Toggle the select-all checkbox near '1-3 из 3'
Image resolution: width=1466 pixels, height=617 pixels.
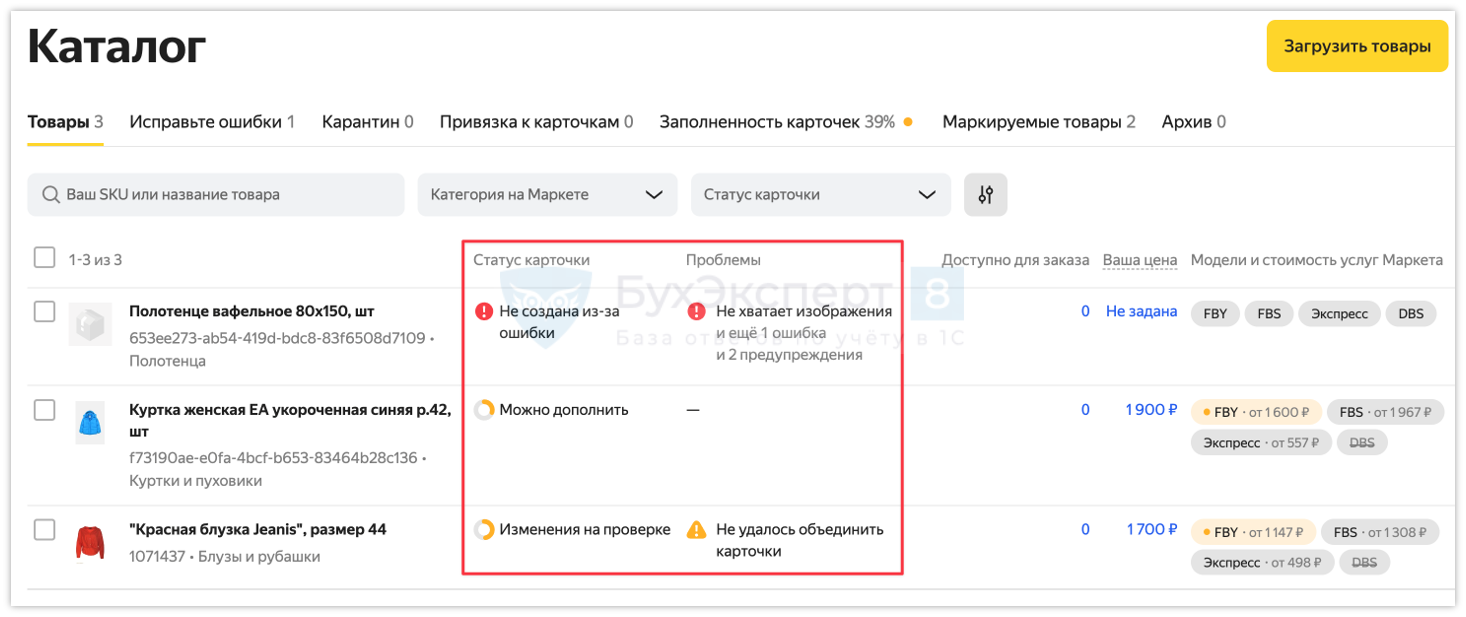pos(44,258)
